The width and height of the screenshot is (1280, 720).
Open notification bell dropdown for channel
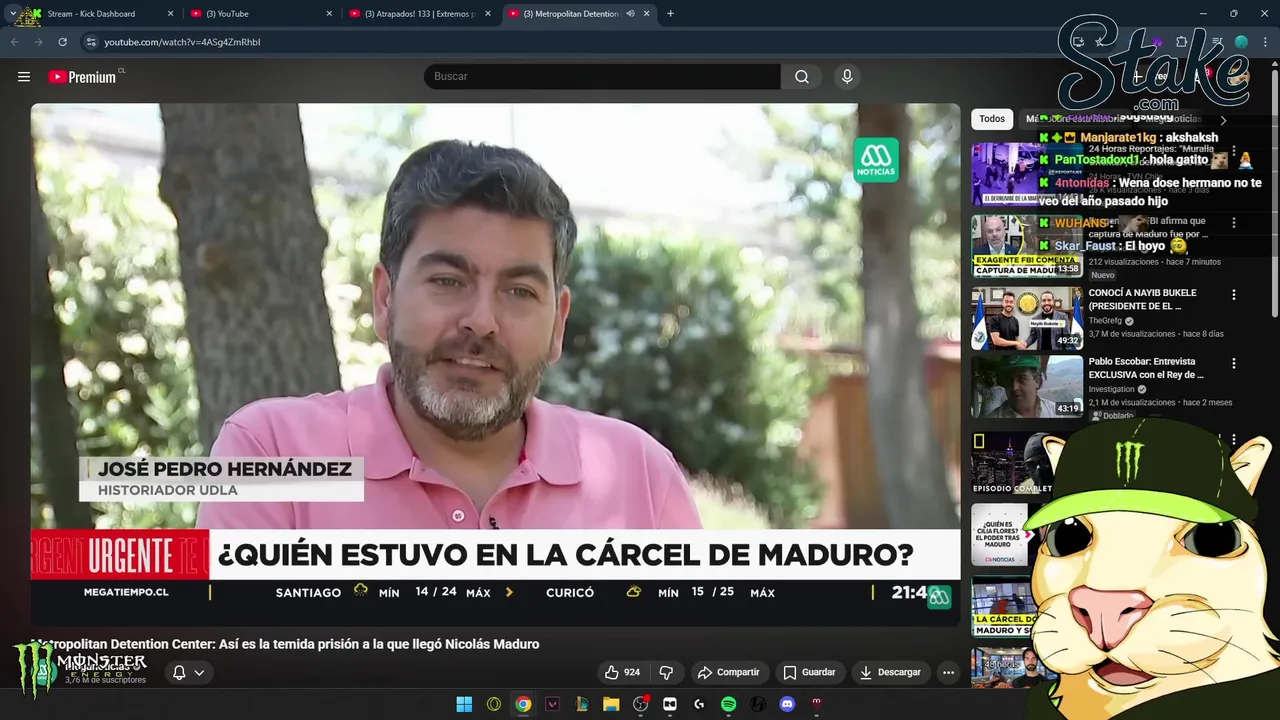188,672
